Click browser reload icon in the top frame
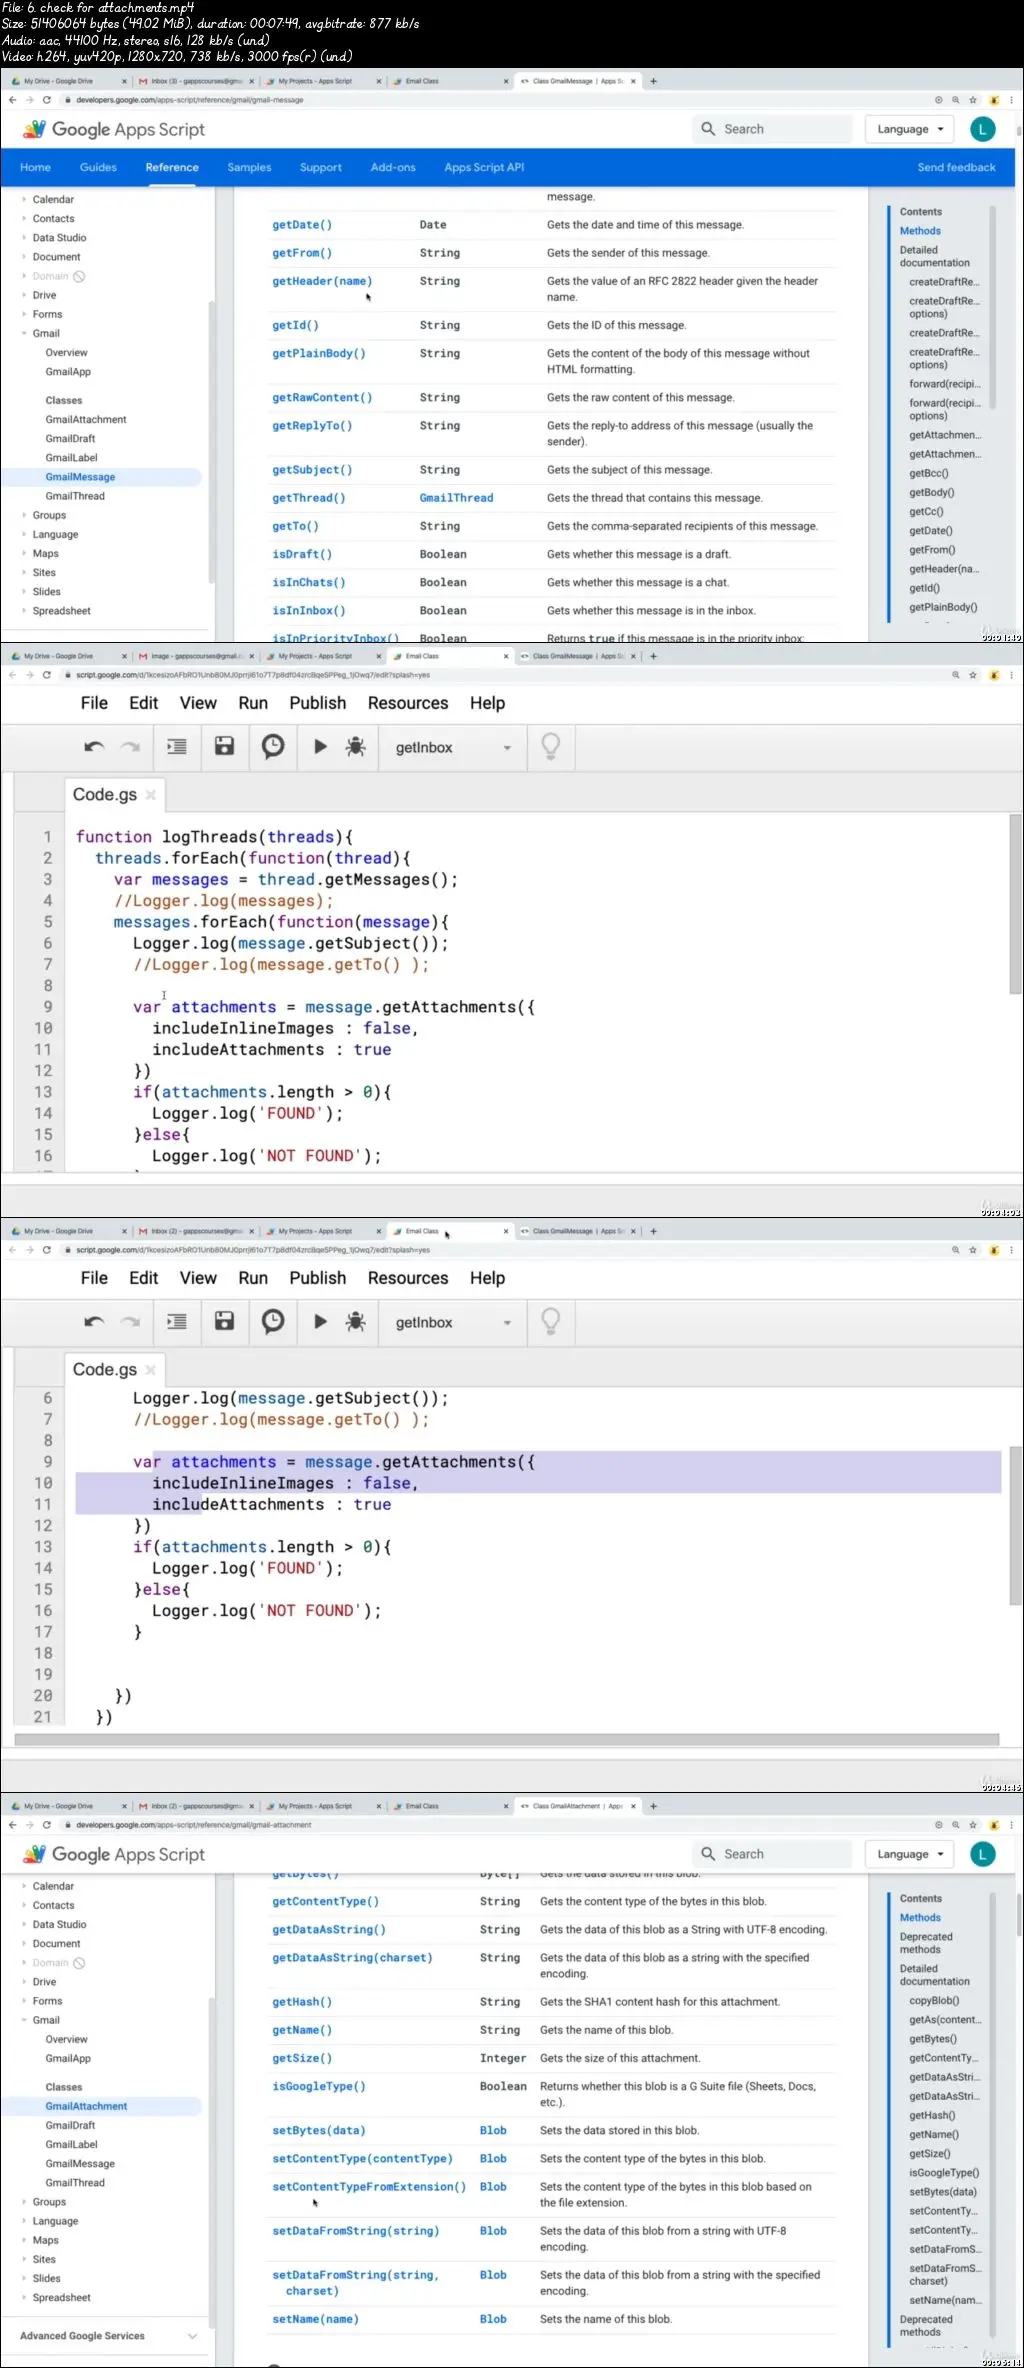 46,100
